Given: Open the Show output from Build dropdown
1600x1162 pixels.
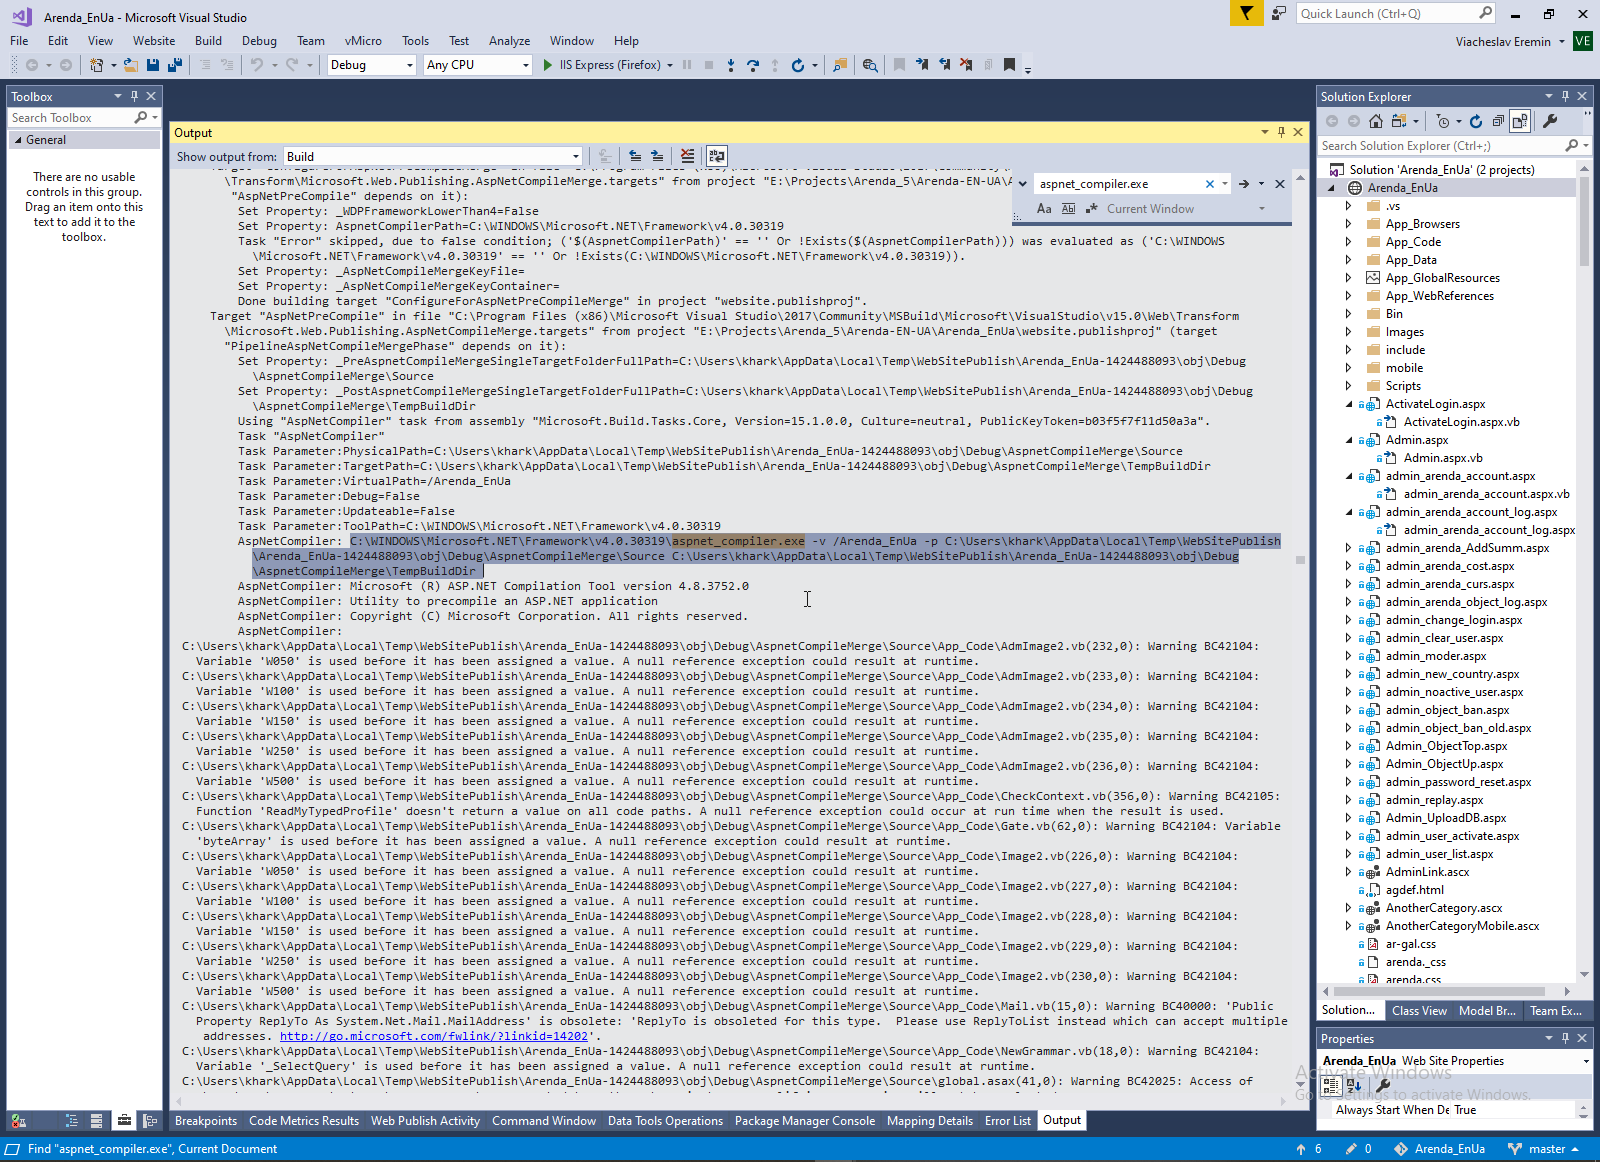Looking at the screenshot, I should [x=433, y=156].
